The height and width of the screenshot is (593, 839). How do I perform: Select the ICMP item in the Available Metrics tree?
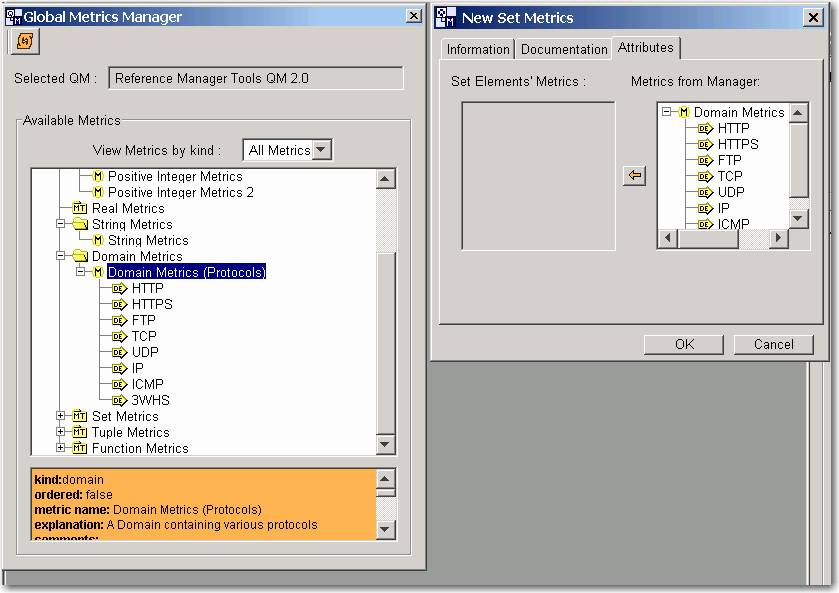pyautogui.click(x=147, y=384)
